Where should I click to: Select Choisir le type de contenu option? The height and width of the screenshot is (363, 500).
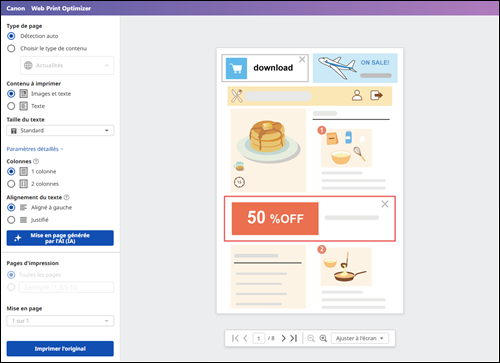click(x=11, y=48)
